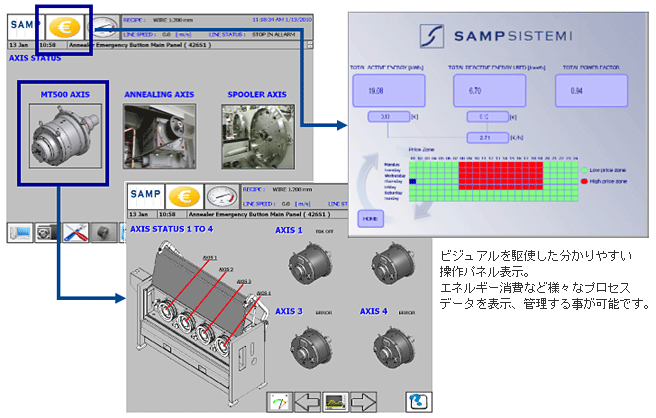This screenshot has height=418, width=656.
Task: Select the total power factor field showing 0.94
Action: (592, 91)
